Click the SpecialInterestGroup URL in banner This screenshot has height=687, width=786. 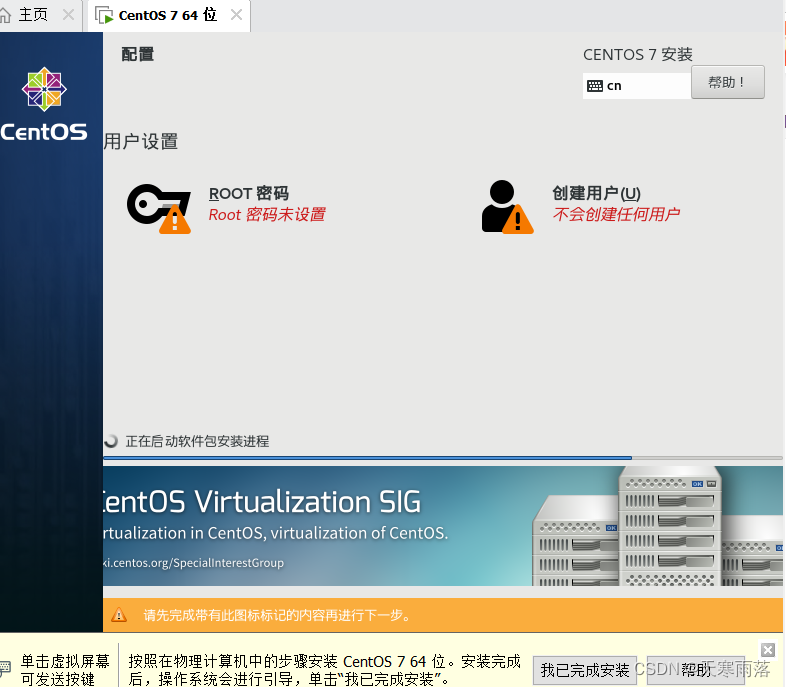point(193,563)
